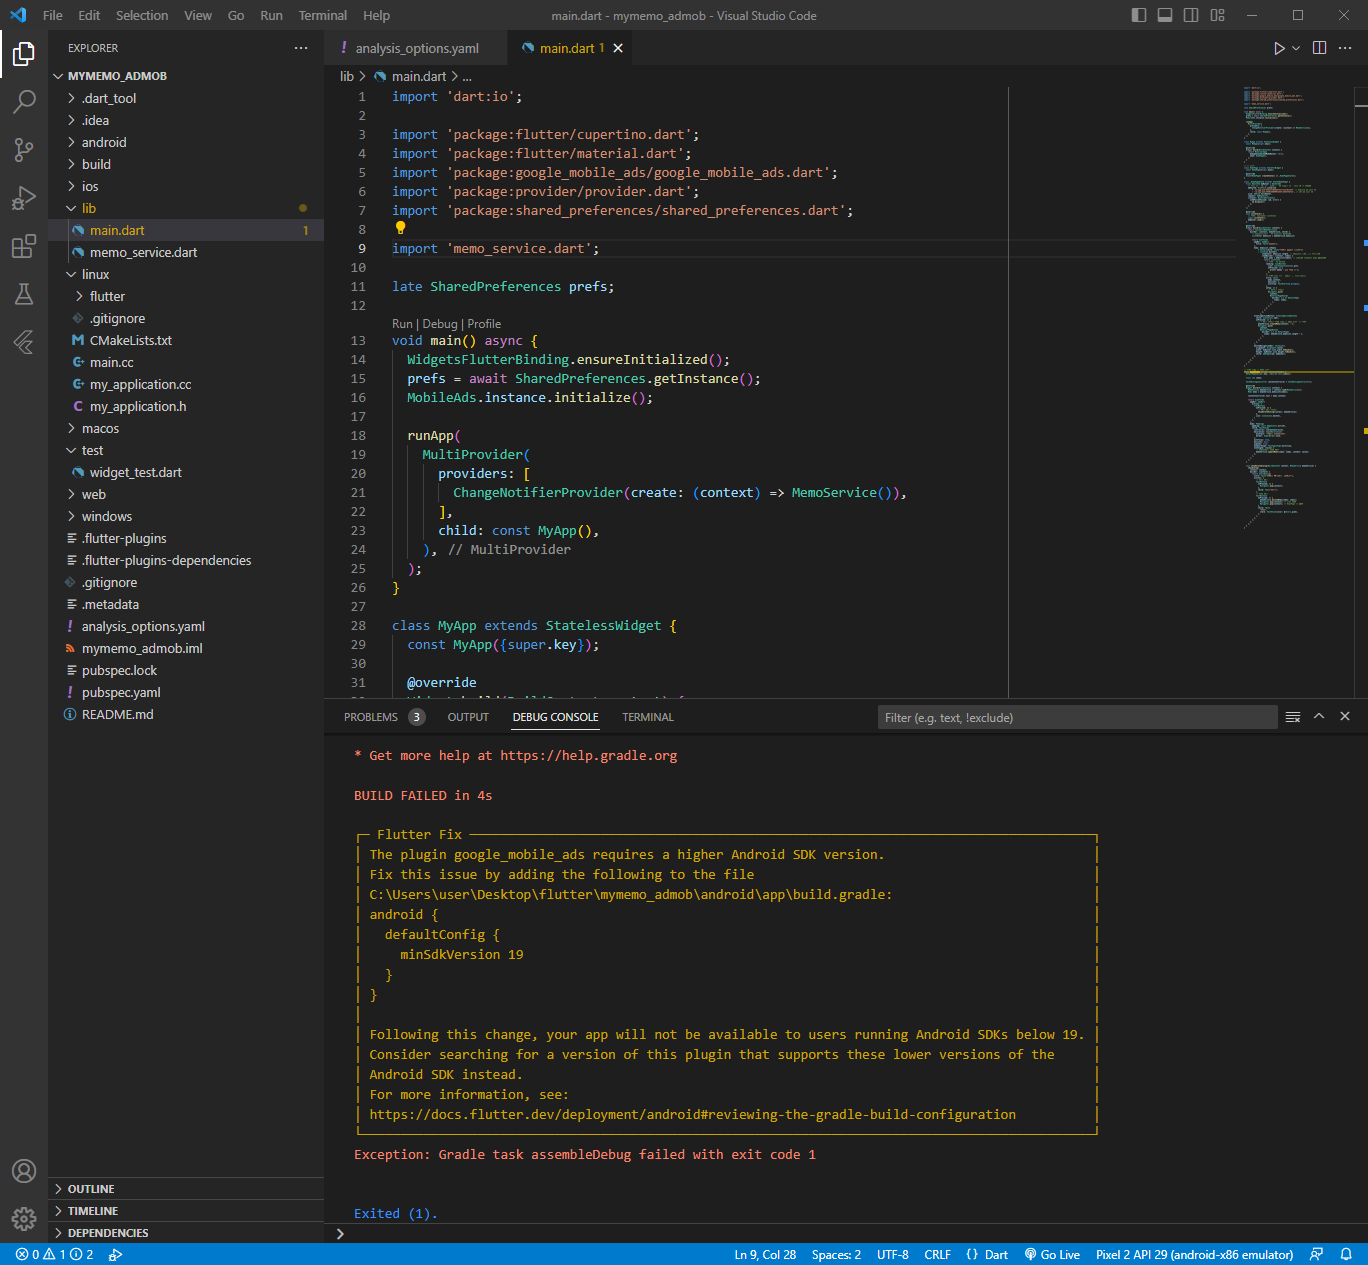Expand the DEPENDENCIES section
Viewport: 1368px width, 1265px height.
(x=186, y=1233)
